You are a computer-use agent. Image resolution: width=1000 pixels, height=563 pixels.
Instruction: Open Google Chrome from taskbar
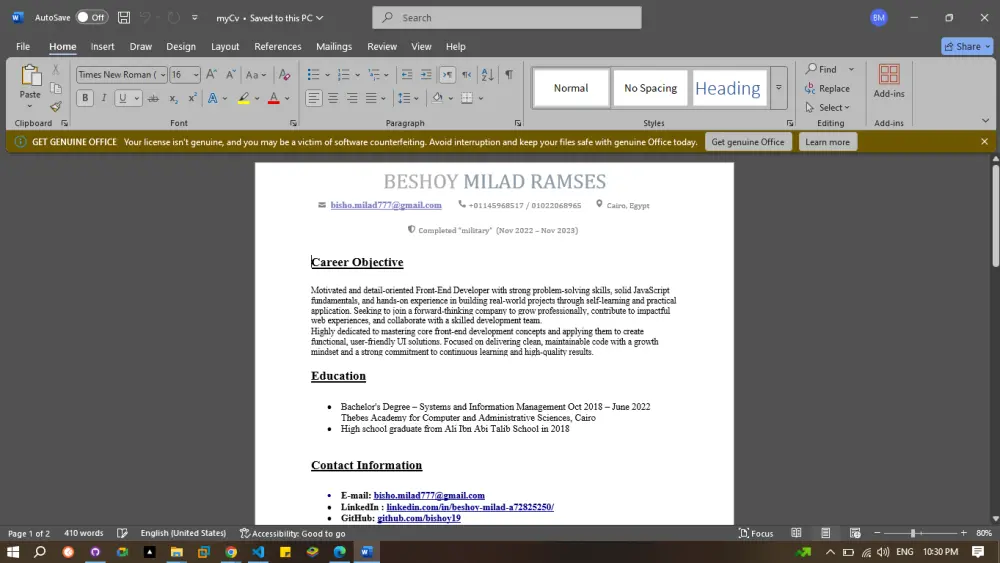tap(231, 552)
